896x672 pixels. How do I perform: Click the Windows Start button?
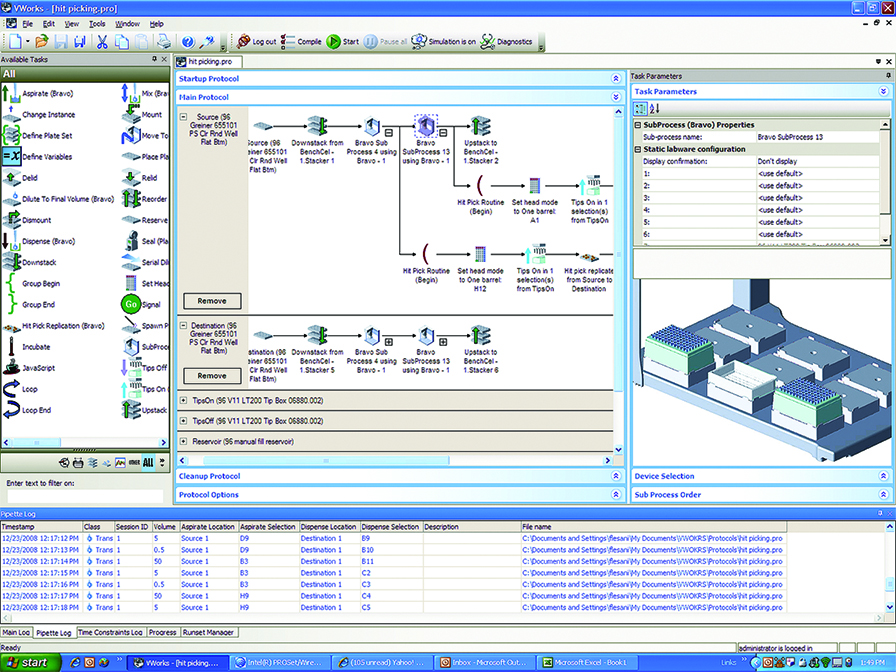(x=30, y=663)
